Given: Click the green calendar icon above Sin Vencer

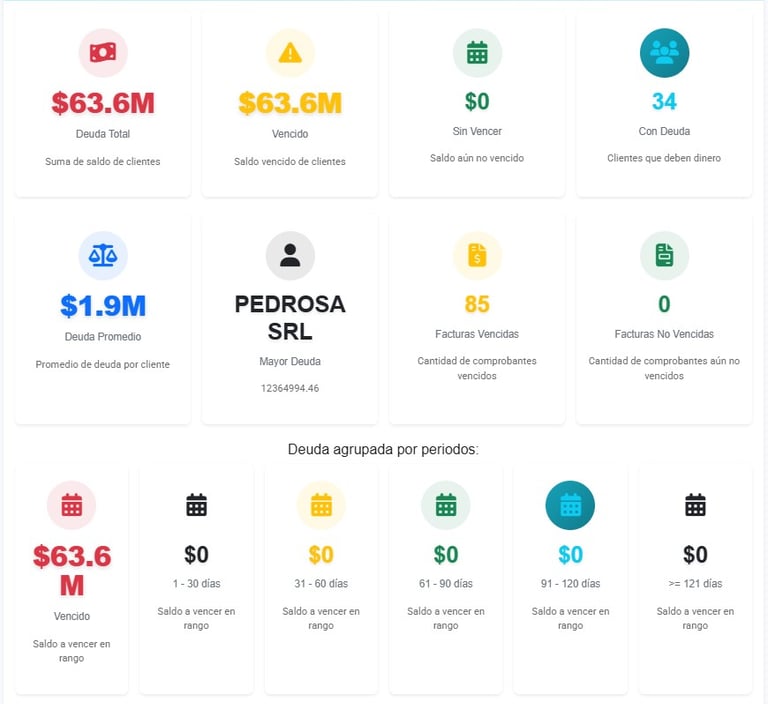Looking at the screenshot, I should tap(477, 53).
